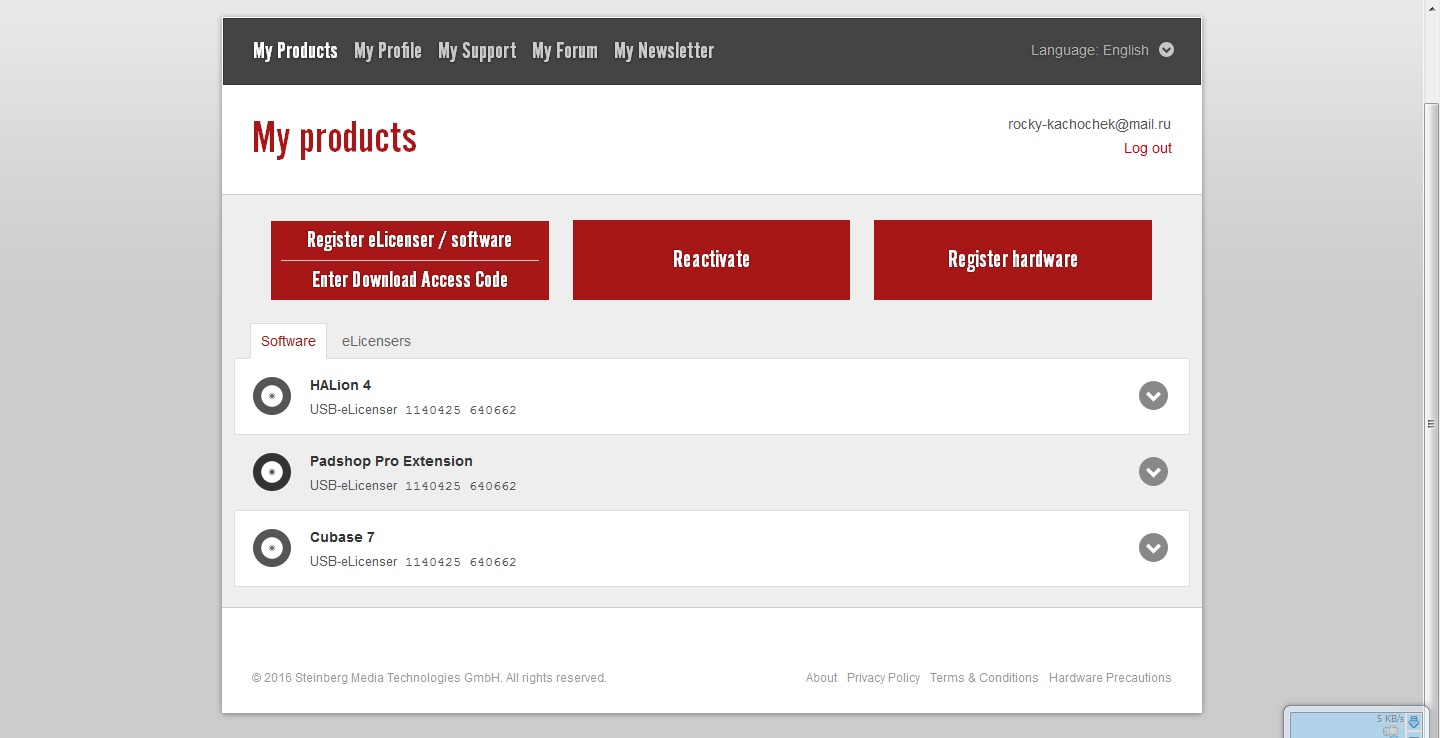Click the USB-eLicenser number under Cubase 7

pos(461,562)
